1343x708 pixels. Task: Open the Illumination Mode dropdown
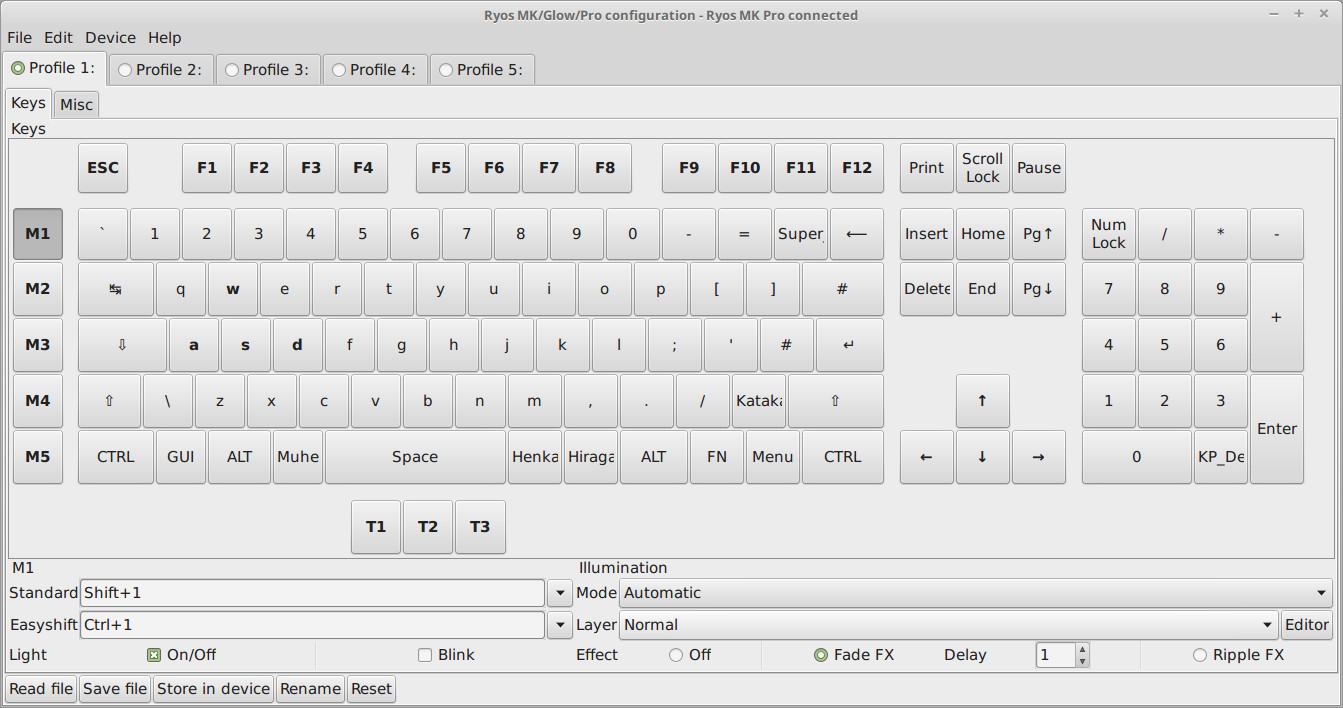pos(976,593)
